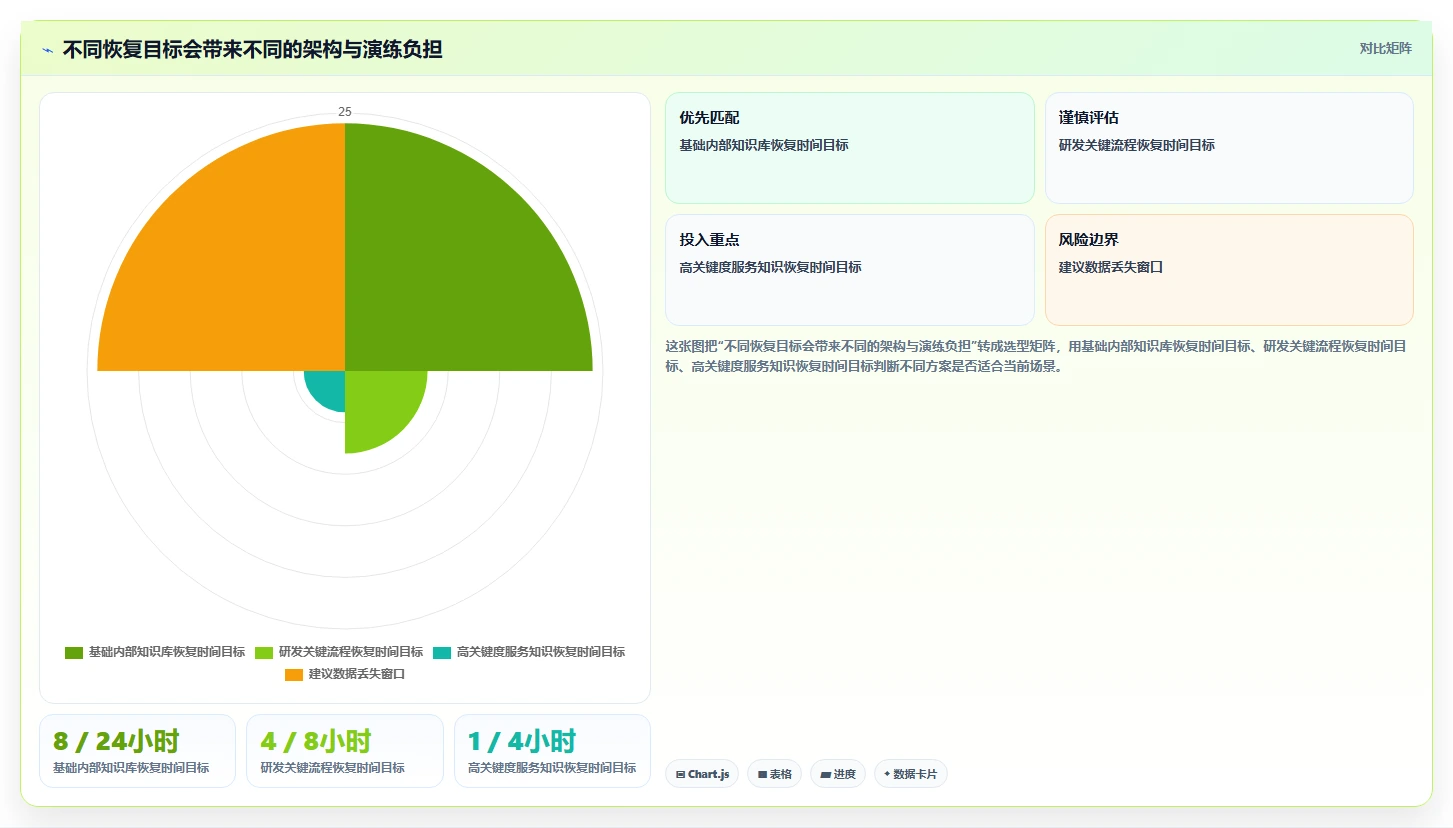Toggle the 高关键度服务知识恢复时间目标 legend entry

[529, 652]
